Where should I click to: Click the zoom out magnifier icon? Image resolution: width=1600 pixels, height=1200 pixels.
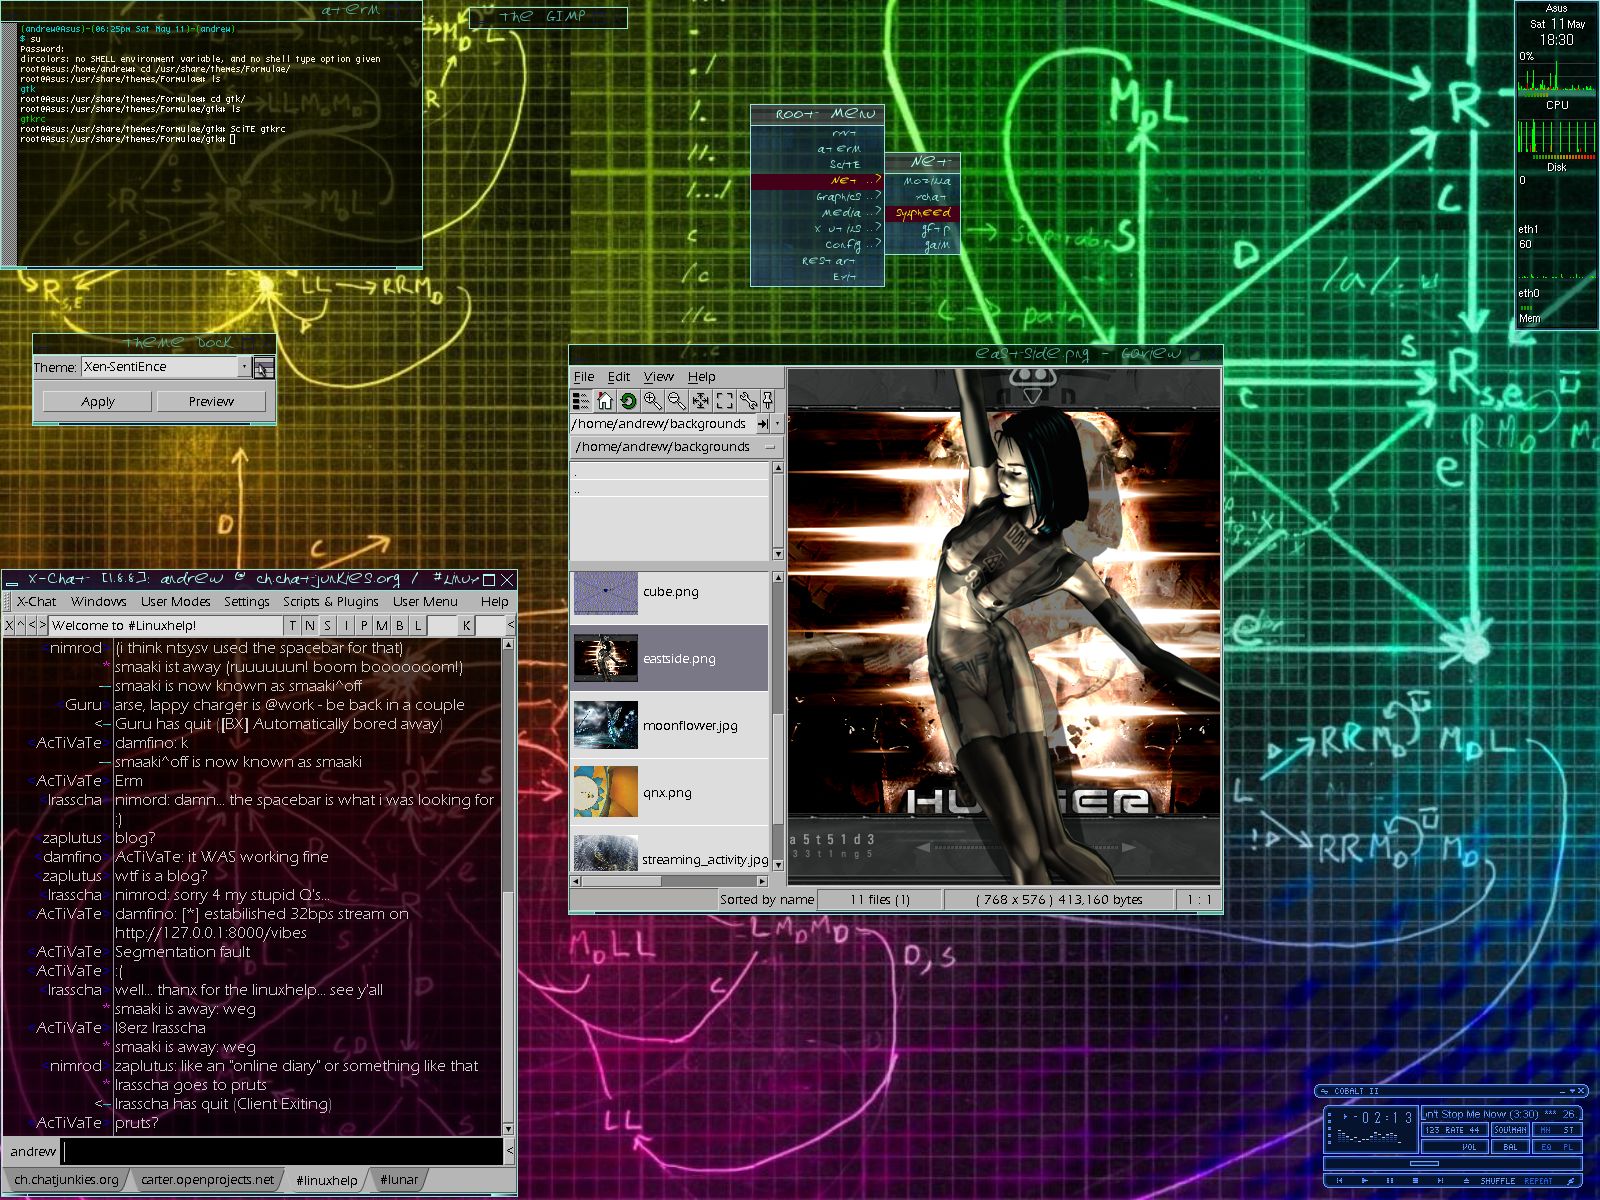click(x=676, y=401)
